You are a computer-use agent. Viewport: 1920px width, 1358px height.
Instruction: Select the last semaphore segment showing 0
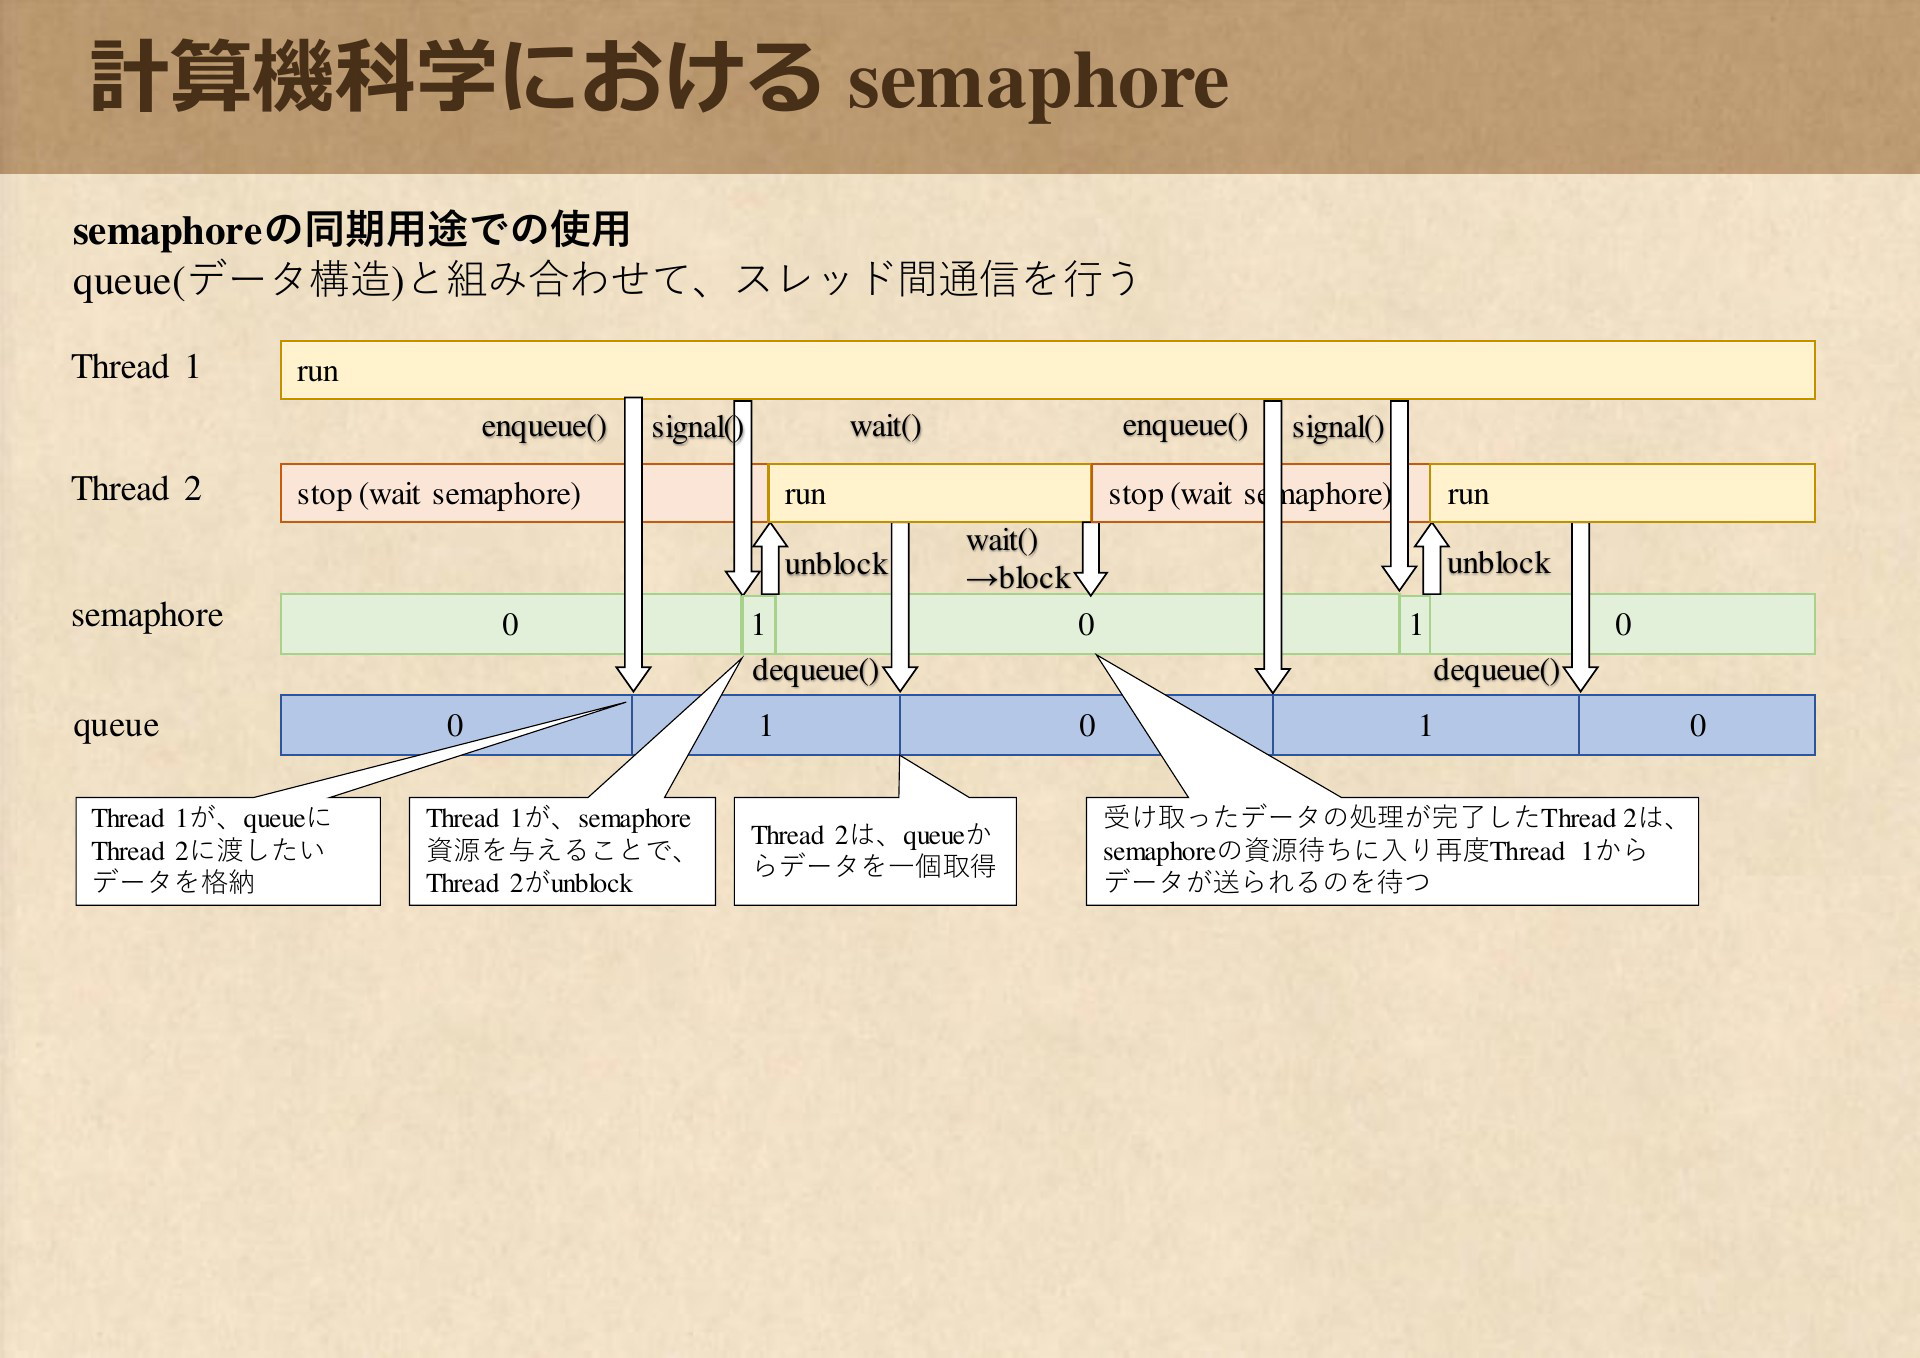coord(1622,624)
